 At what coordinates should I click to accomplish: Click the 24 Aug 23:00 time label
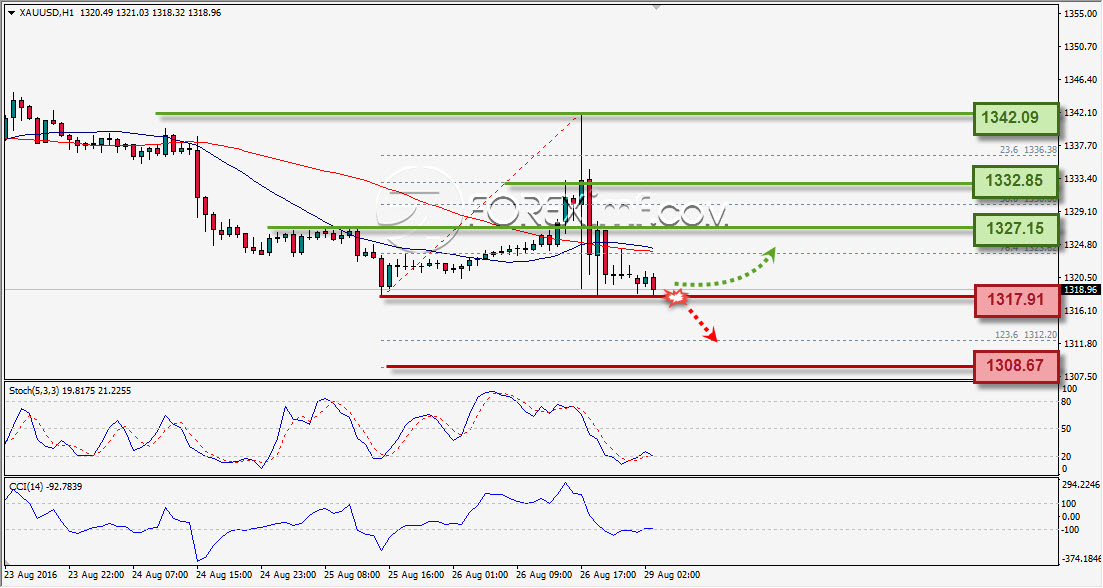click(x=288, y=575)
